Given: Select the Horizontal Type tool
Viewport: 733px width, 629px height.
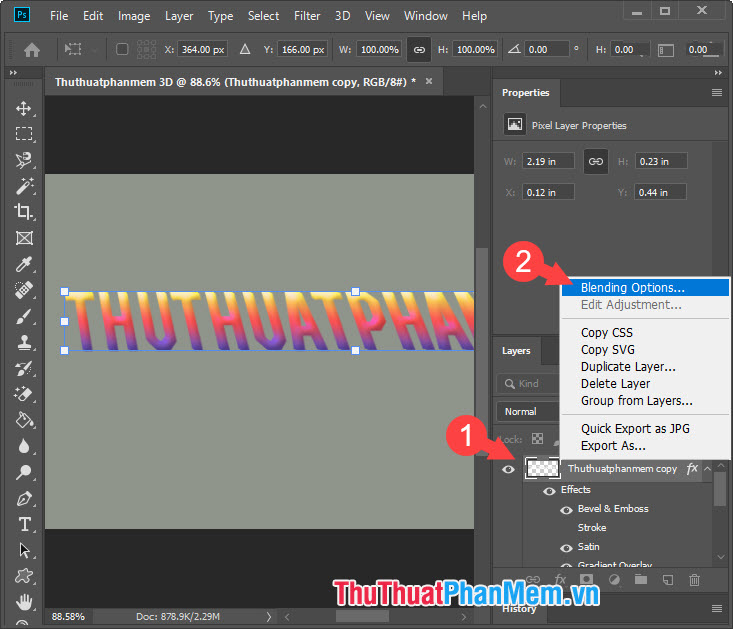Looking at the screenshot, I should pyautogui.click(x=24, y=524).
